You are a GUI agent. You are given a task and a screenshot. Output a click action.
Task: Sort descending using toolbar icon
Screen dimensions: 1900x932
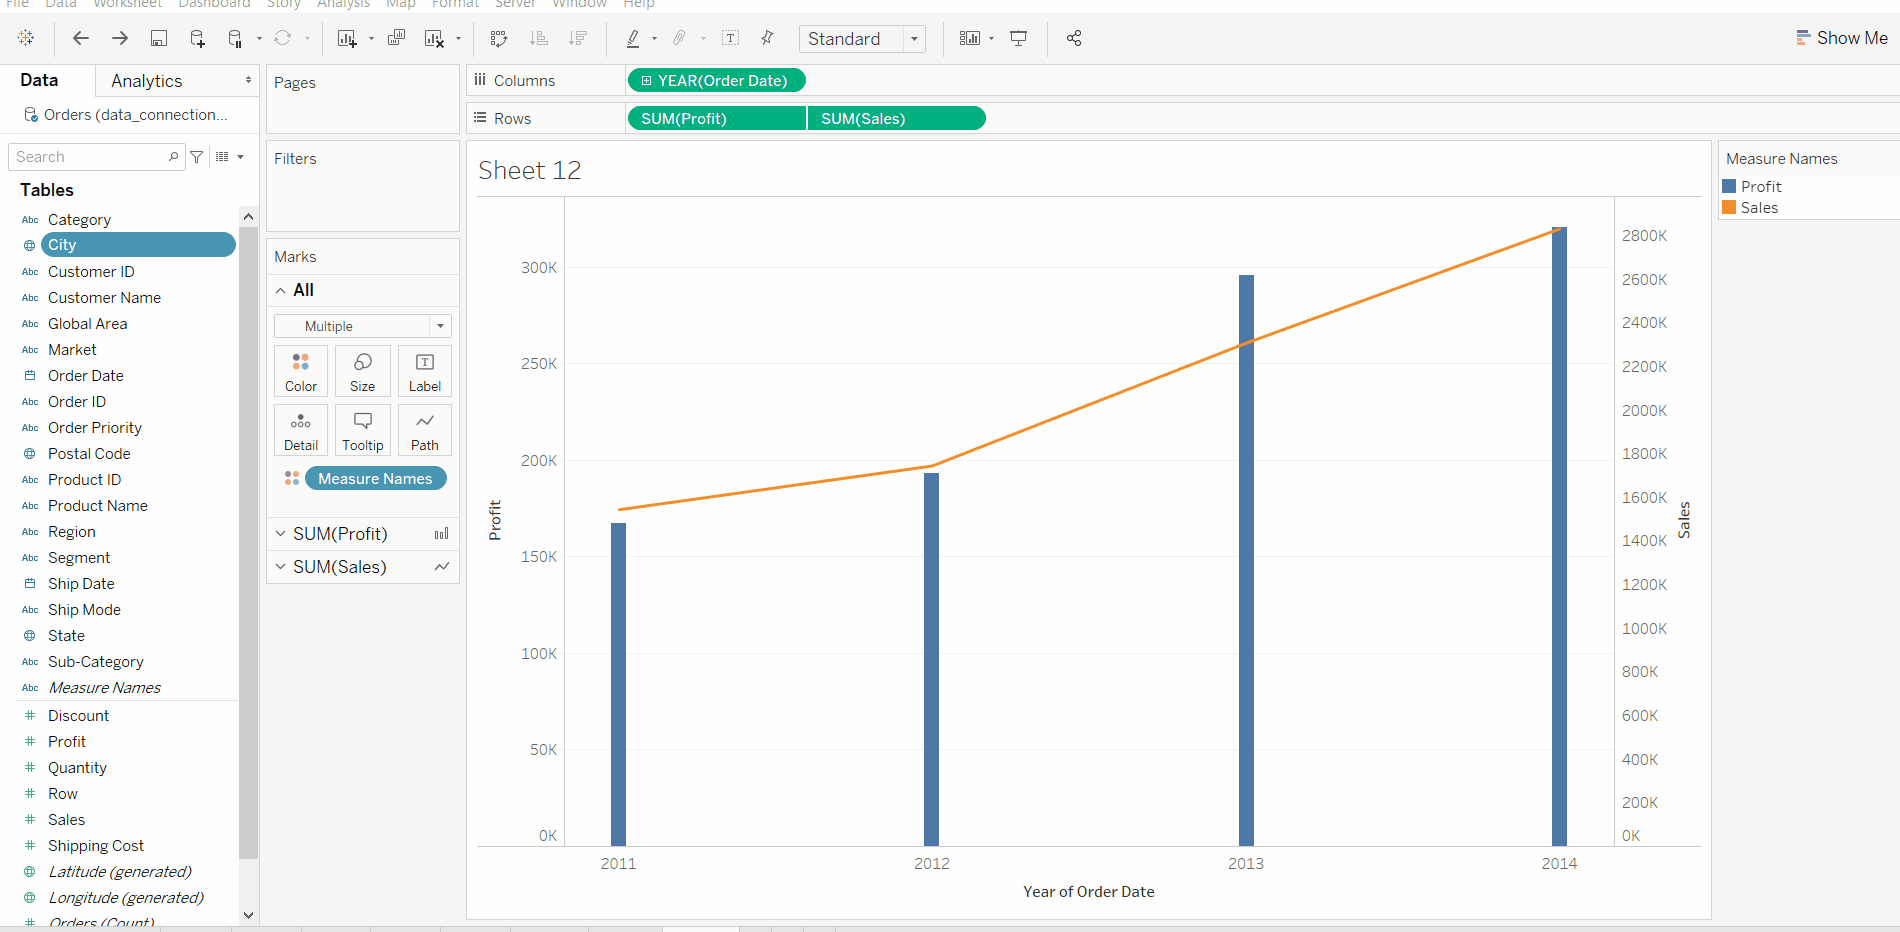pyautogui.click(x=578, y=38)
